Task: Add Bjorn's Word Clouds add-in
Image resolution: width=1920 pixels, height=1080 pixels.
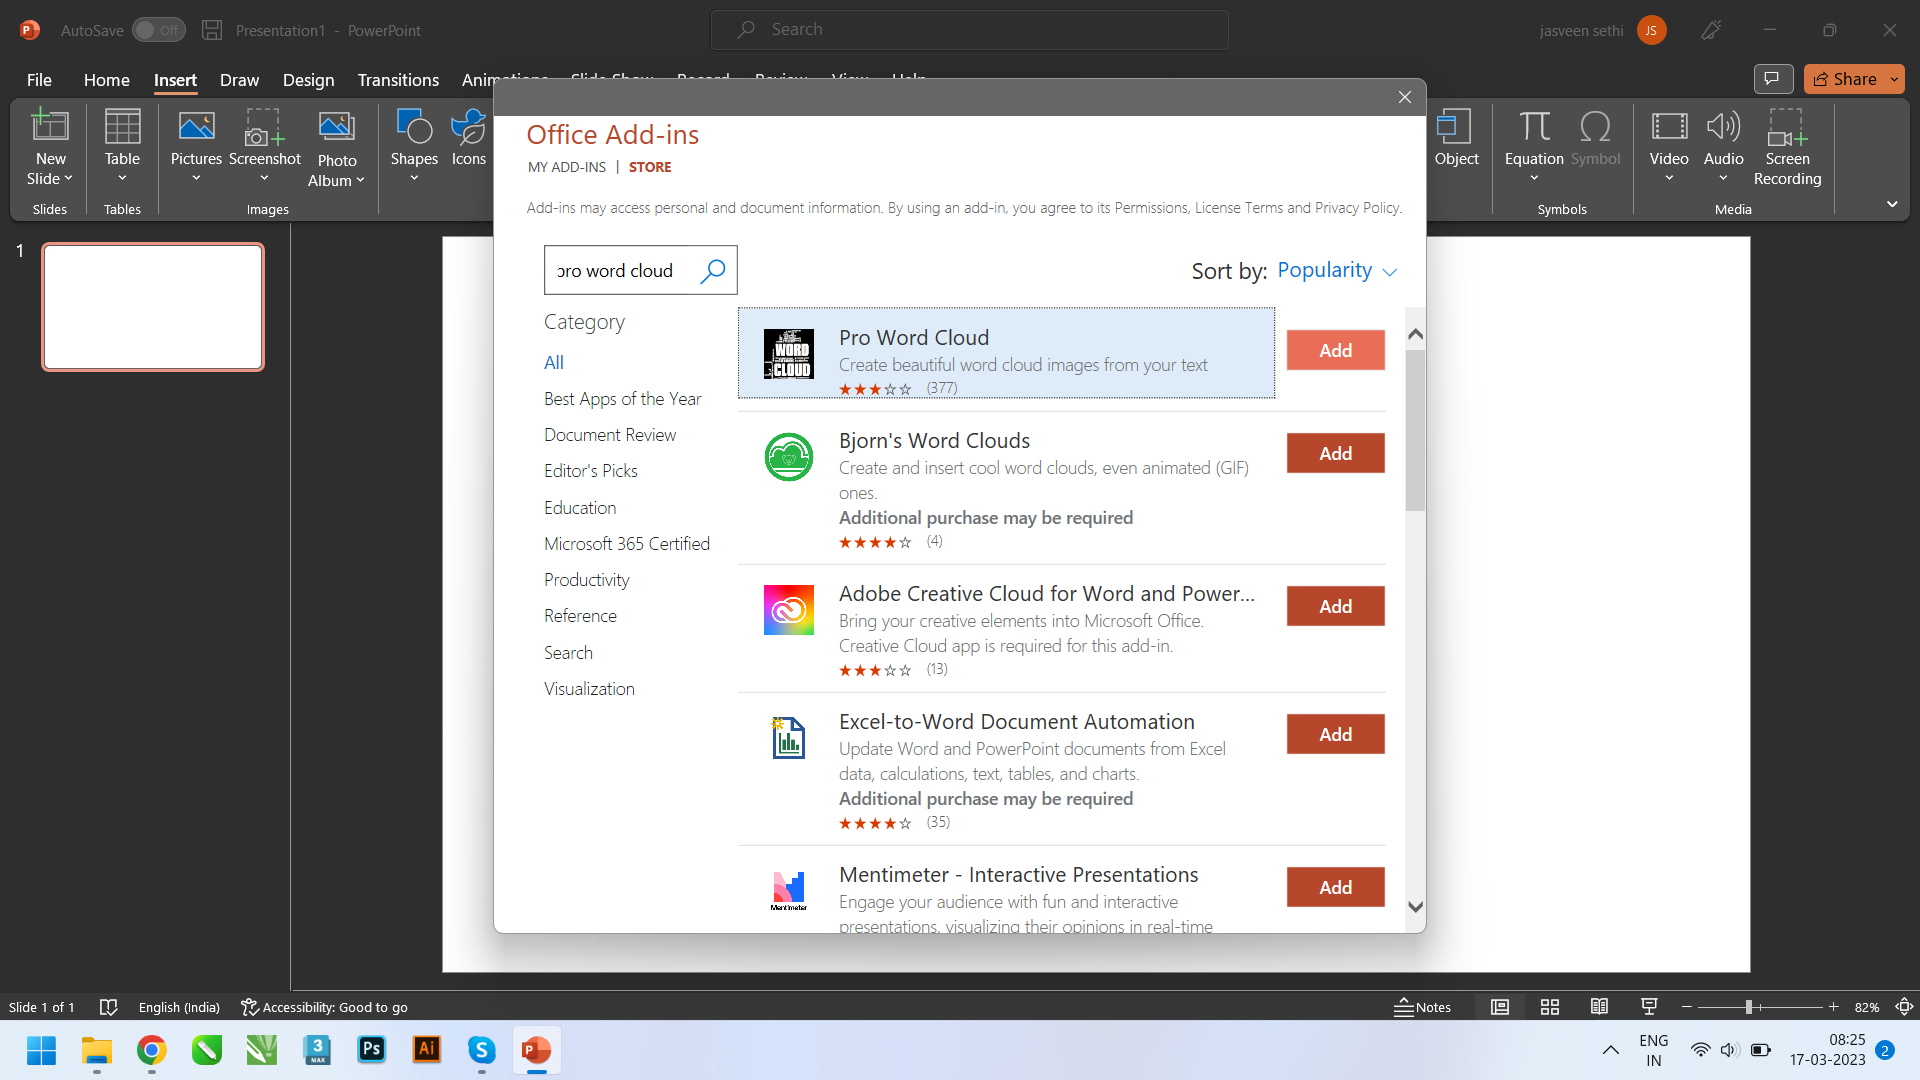Action: tap(1335, 453)
